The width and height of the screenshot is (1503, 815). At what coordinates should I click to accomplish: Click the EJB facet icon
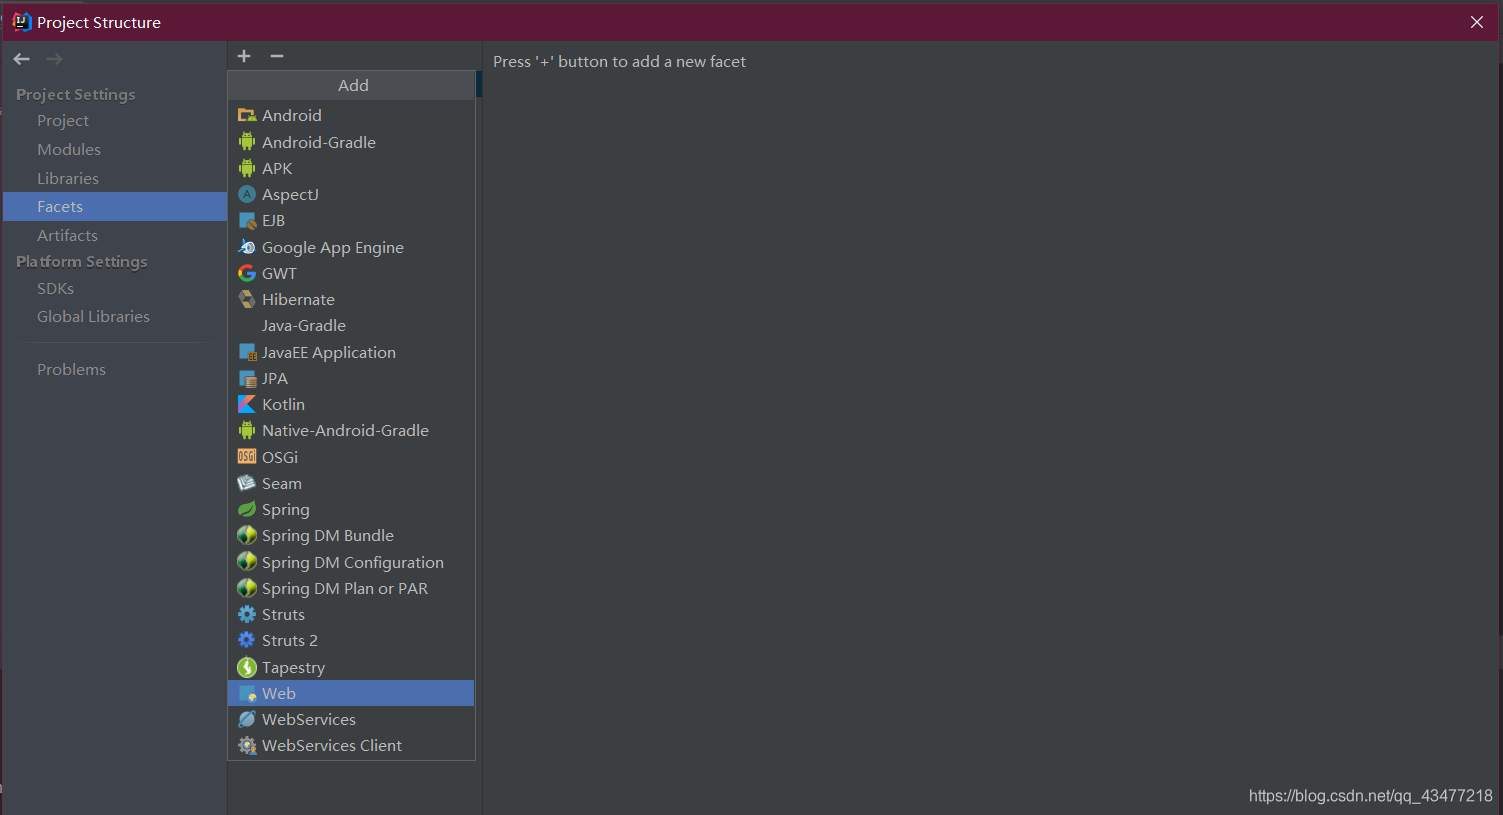click(247, 220)
